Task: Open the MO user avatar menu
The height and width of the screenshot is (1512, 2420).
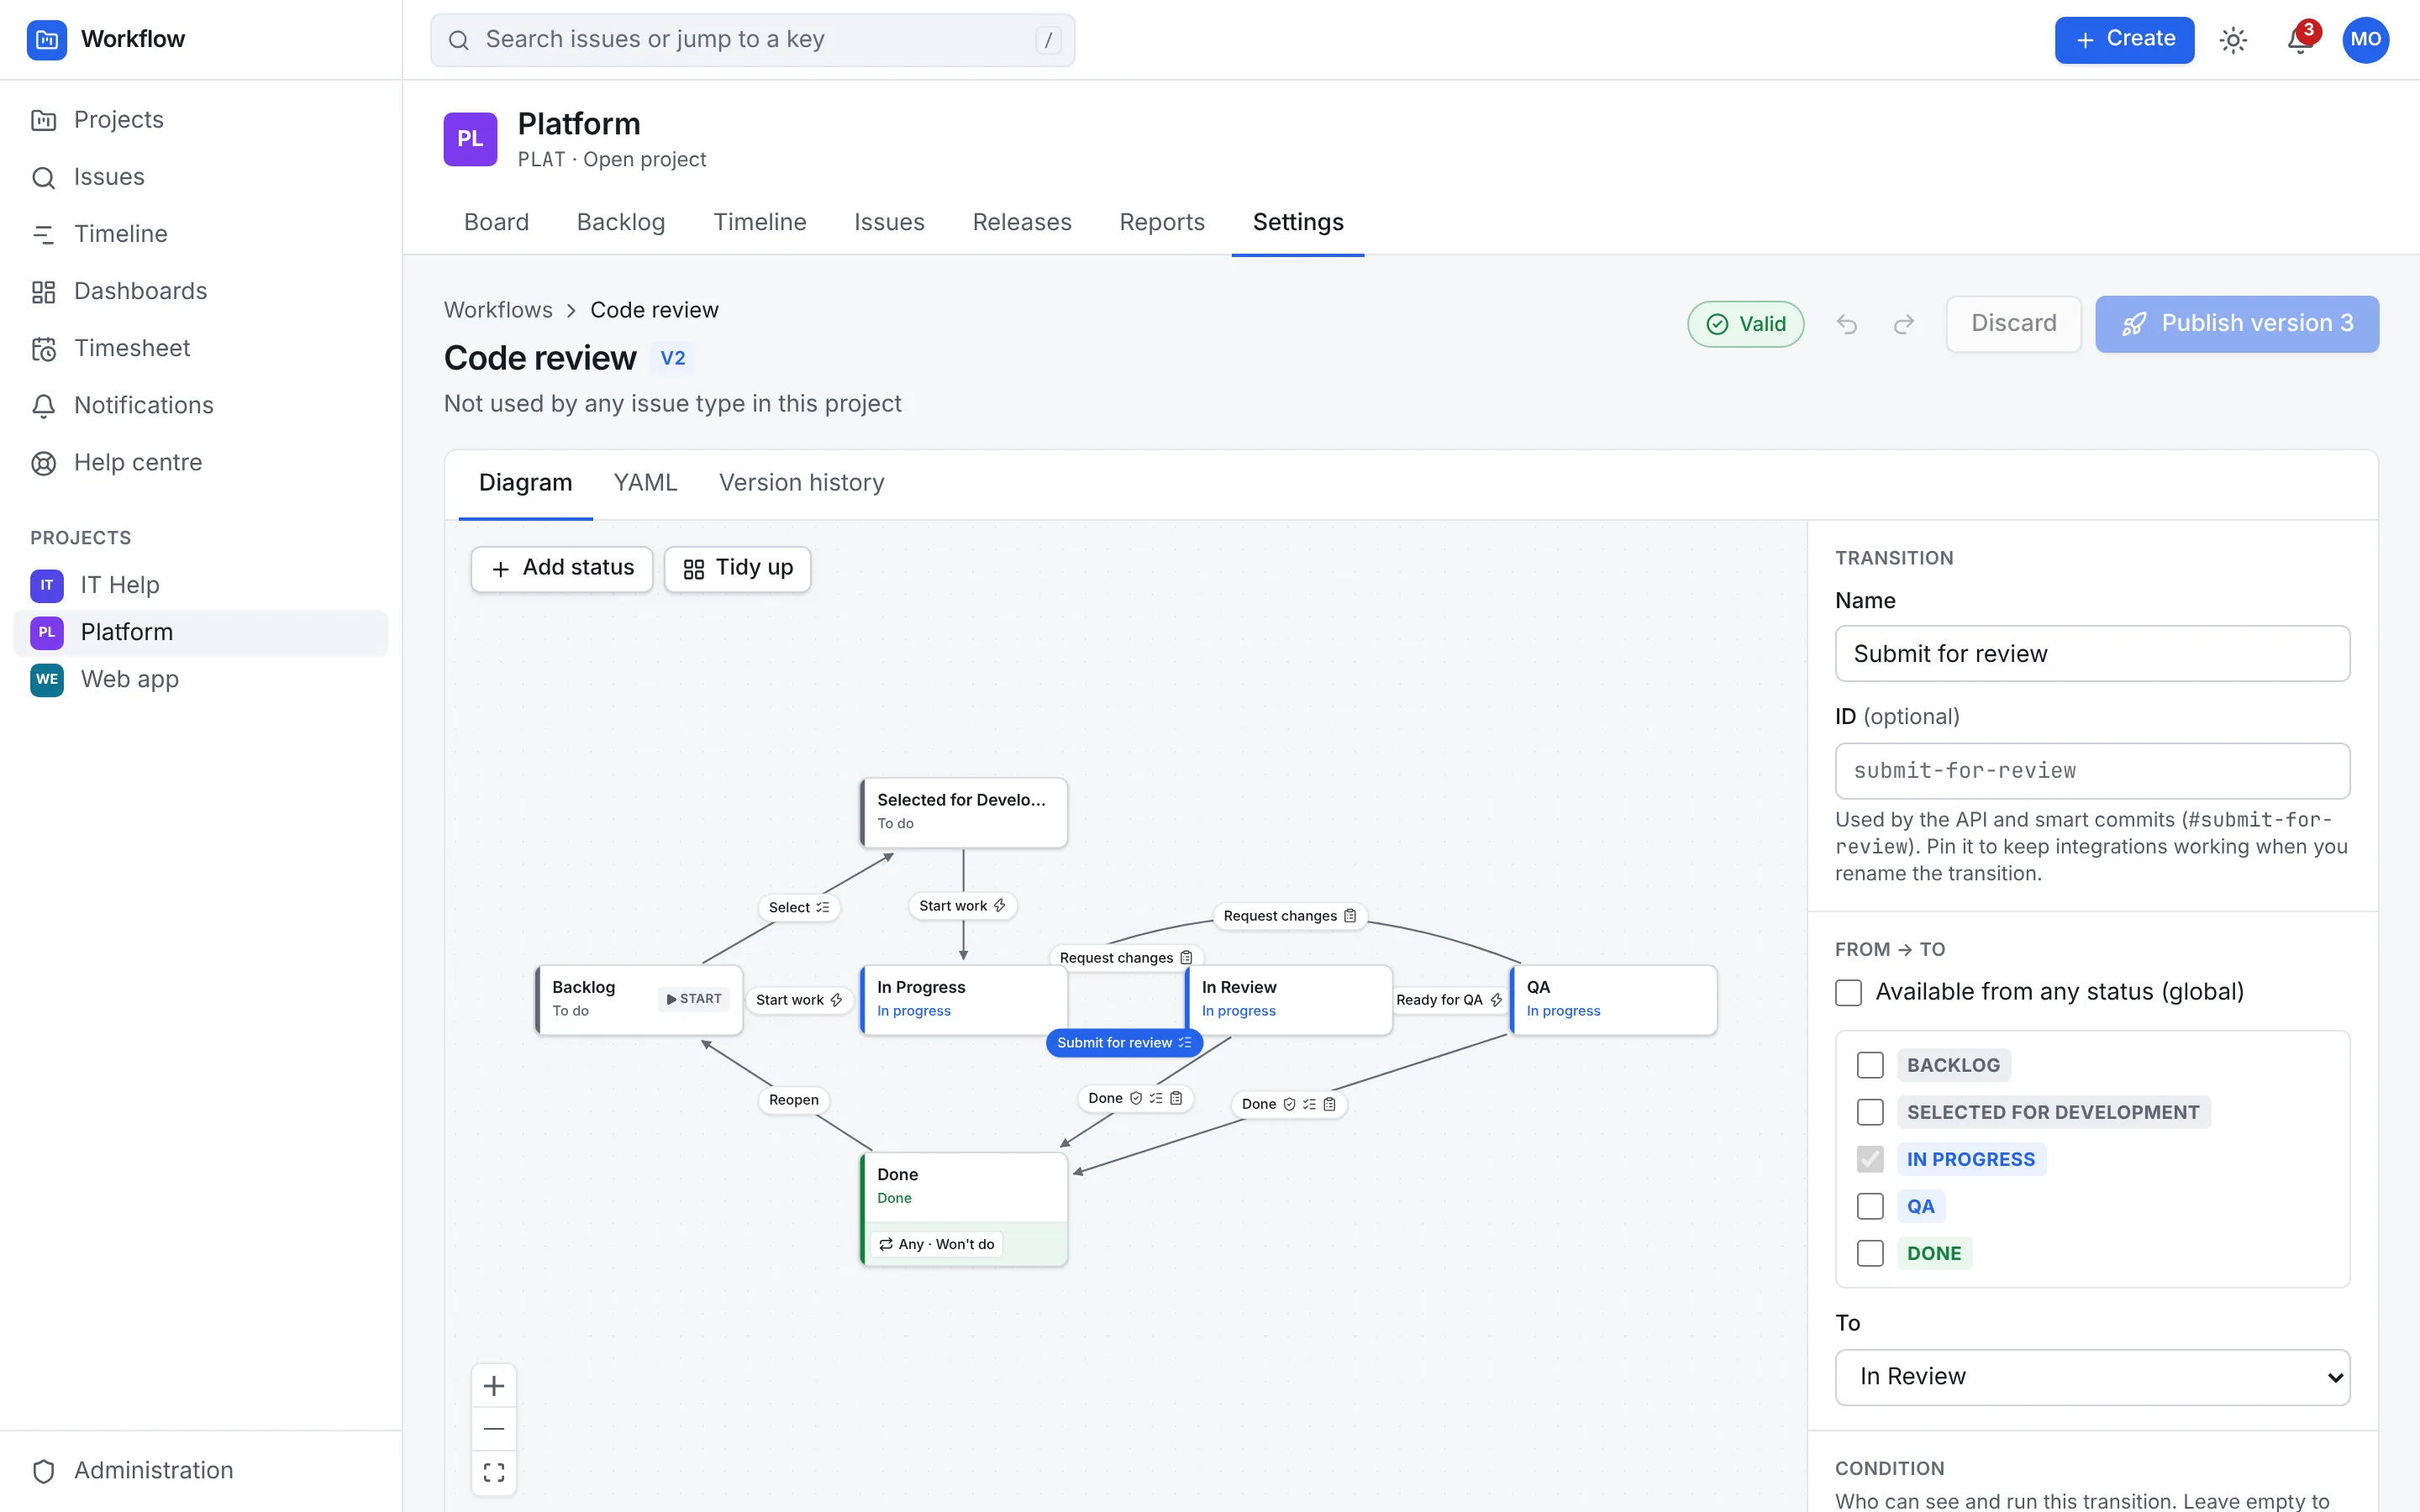Action: tap(2365, 40)
